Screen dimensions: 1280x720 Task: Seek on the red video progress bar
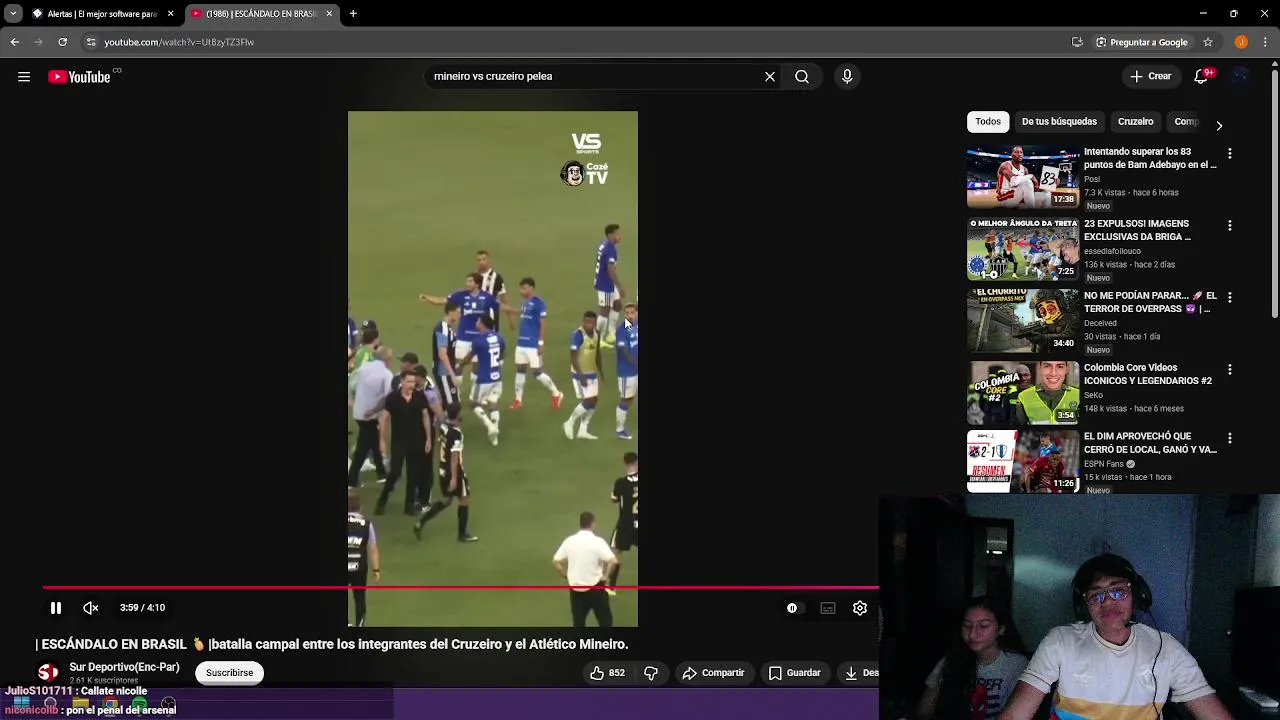(460, 588)
